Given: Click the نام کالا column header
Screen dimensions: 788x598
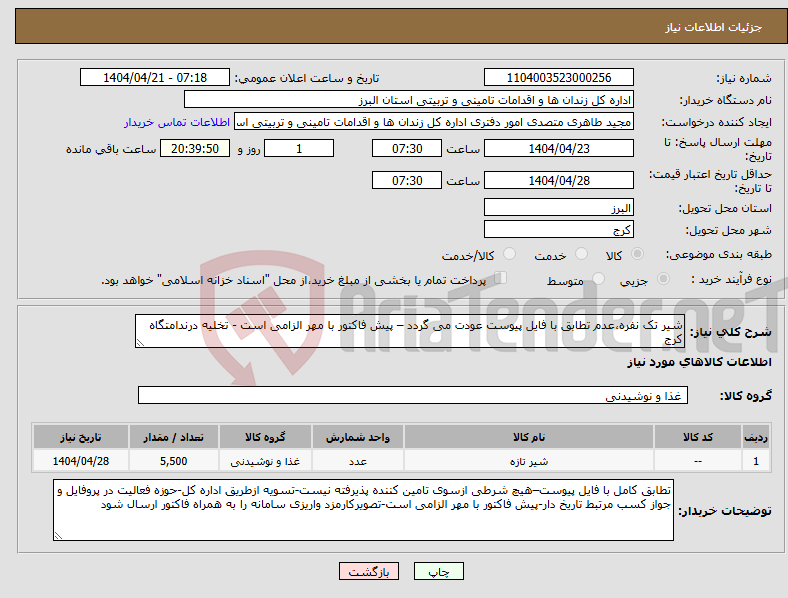Looking at the screenshot, I should pyautogui.click(x=529, y=437).
